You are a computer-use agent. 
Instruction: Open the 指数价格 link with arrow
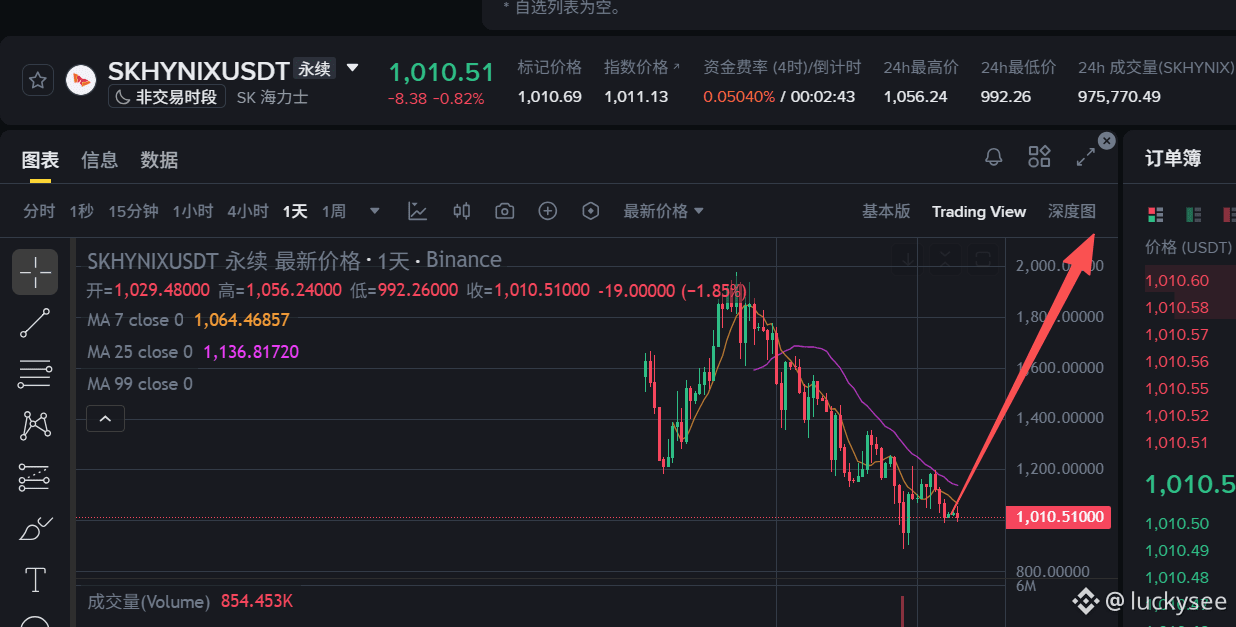coord(642,68)
